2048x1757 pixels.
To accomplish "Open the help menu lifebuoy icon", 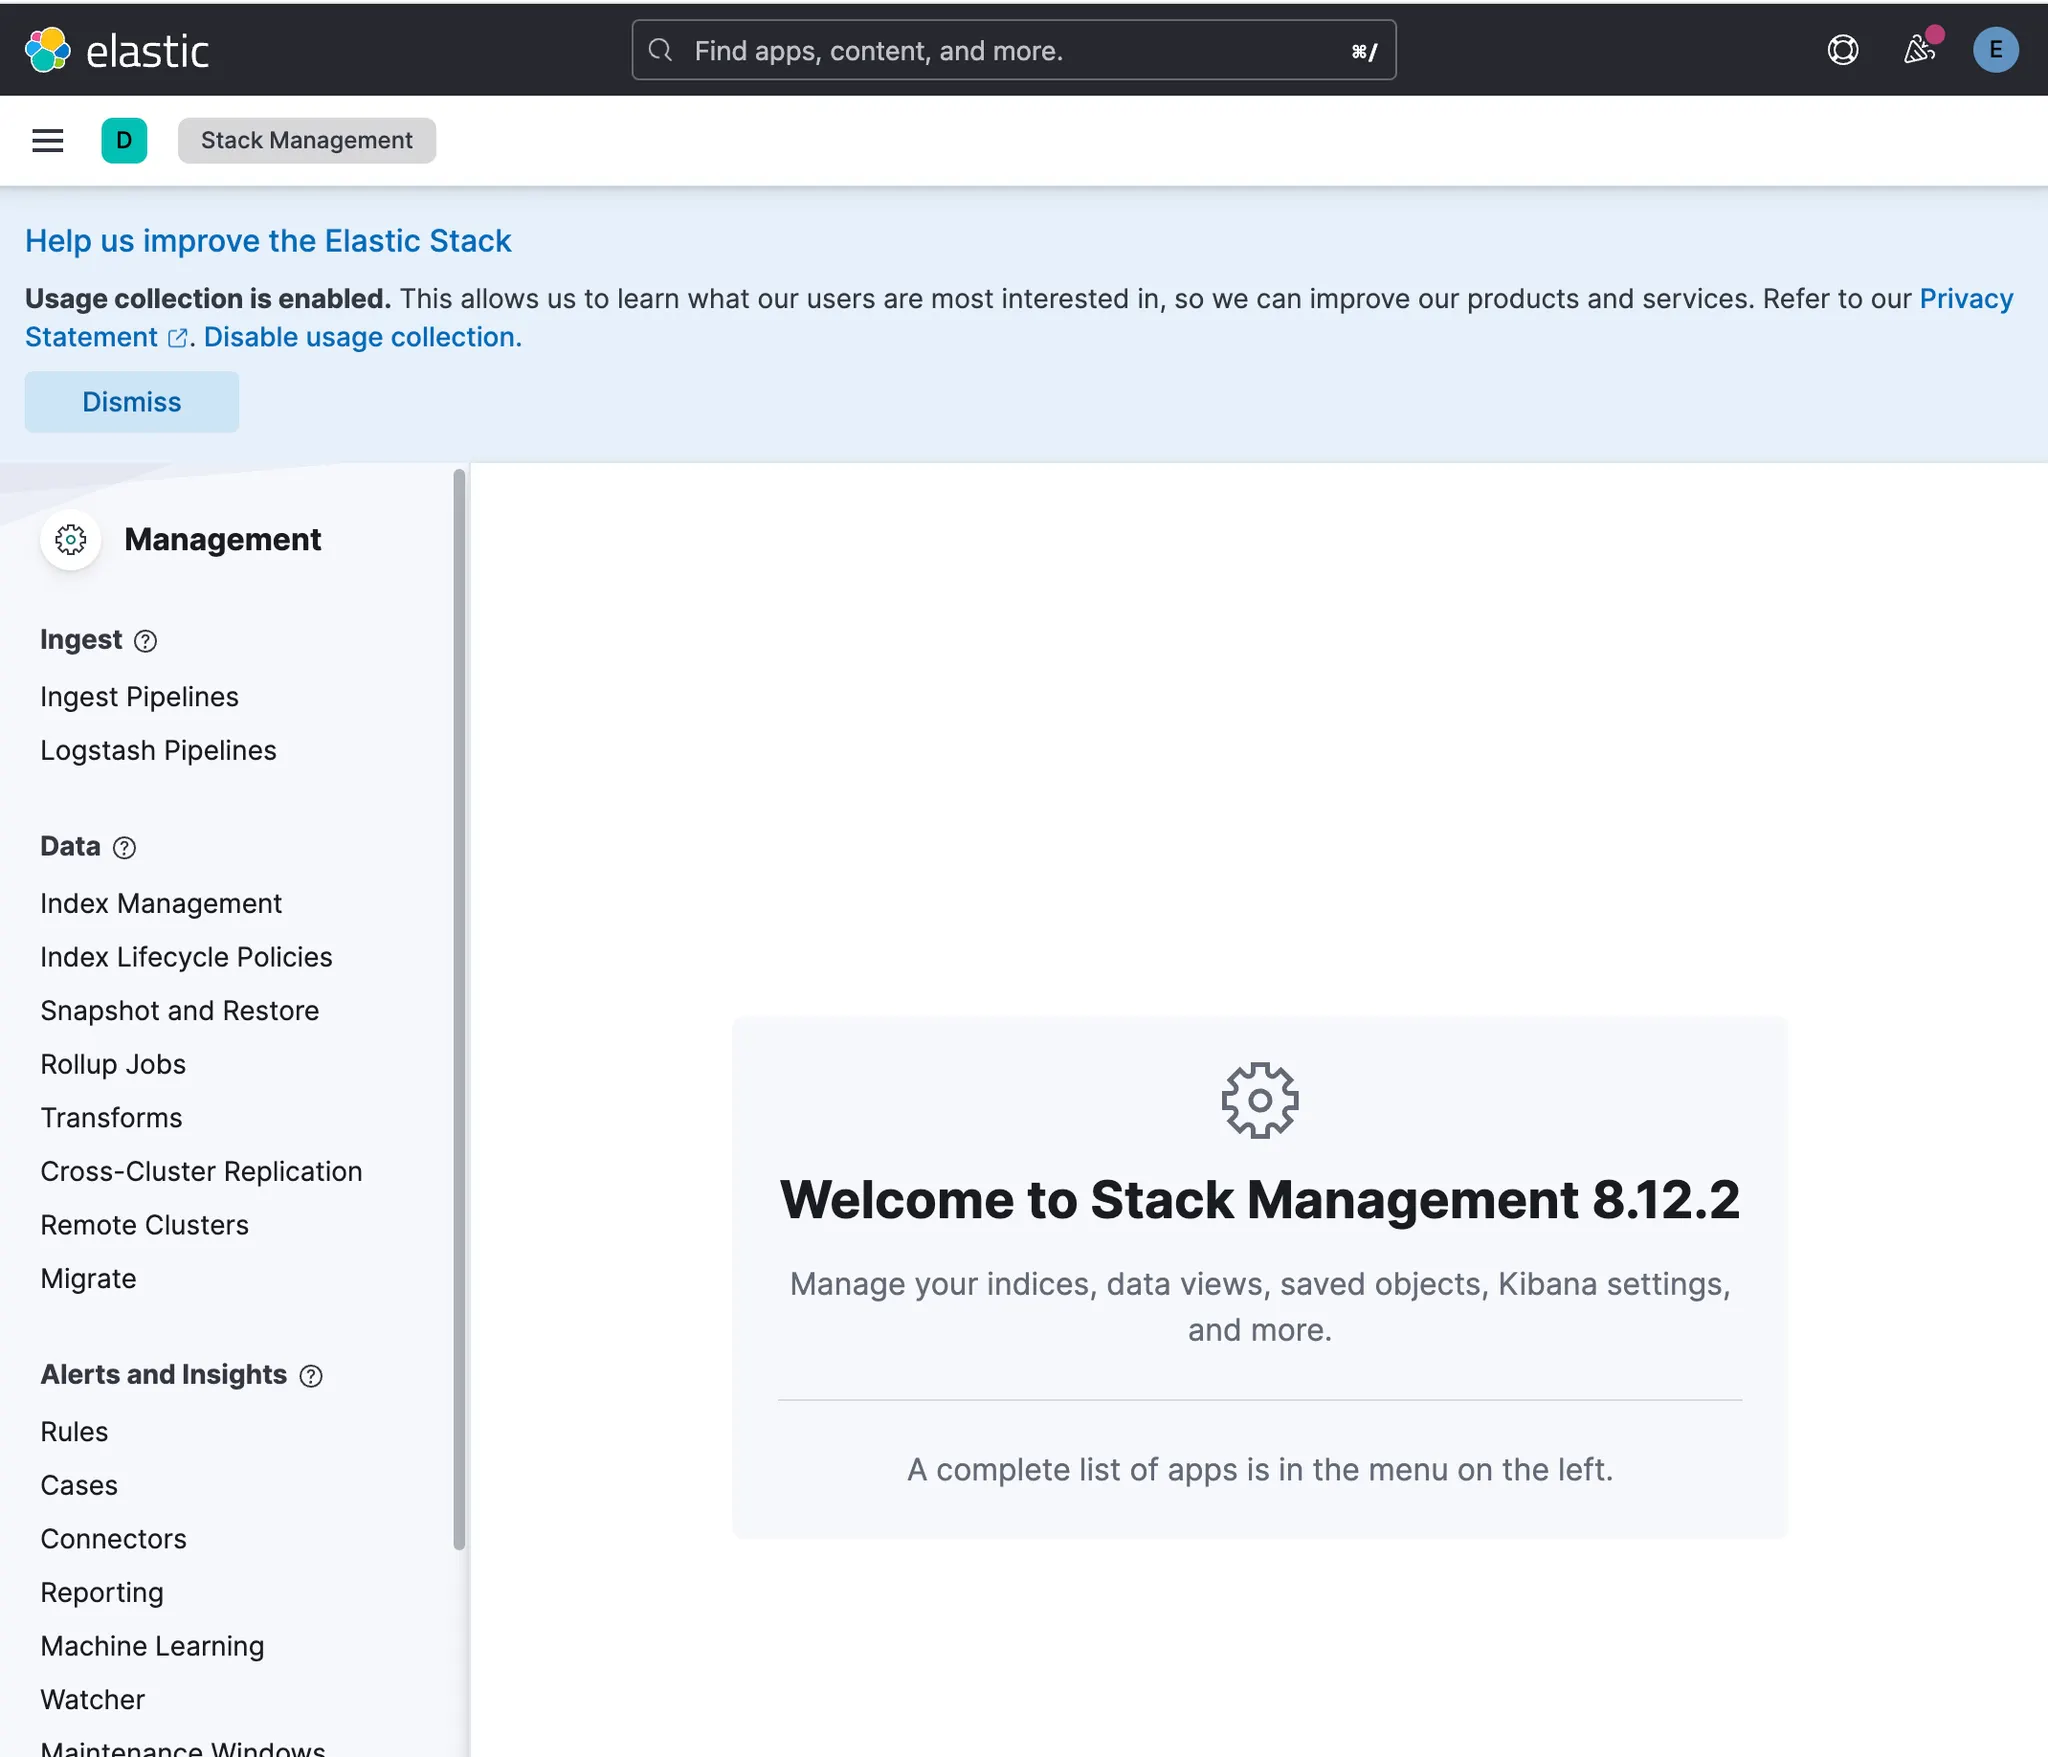I will [1842, 50].
